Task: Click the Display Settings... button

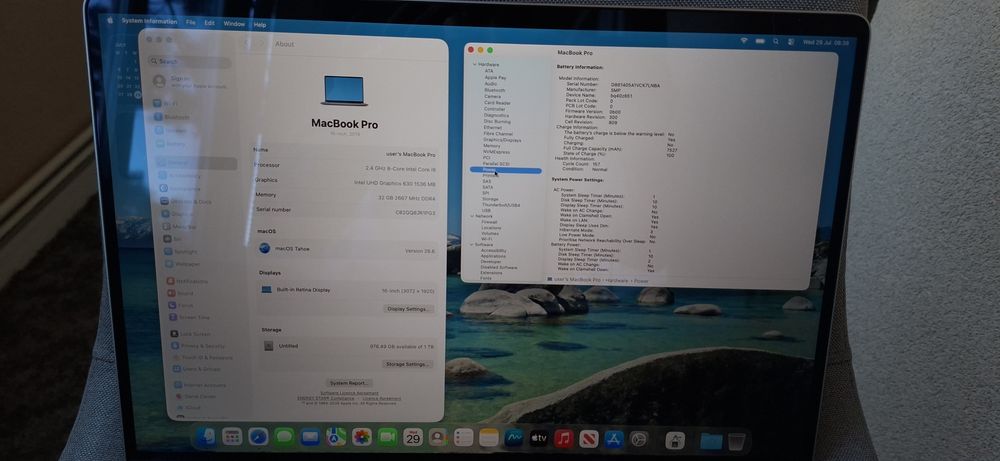Action: (408, 309)
